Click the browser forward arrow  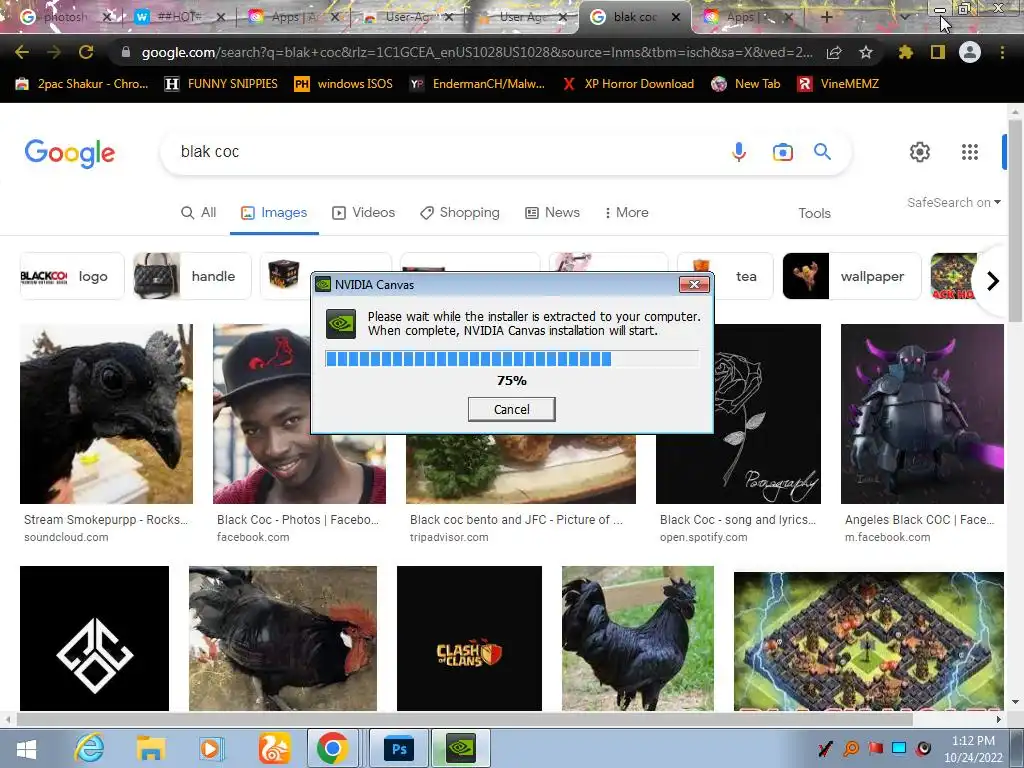(54, 52)
